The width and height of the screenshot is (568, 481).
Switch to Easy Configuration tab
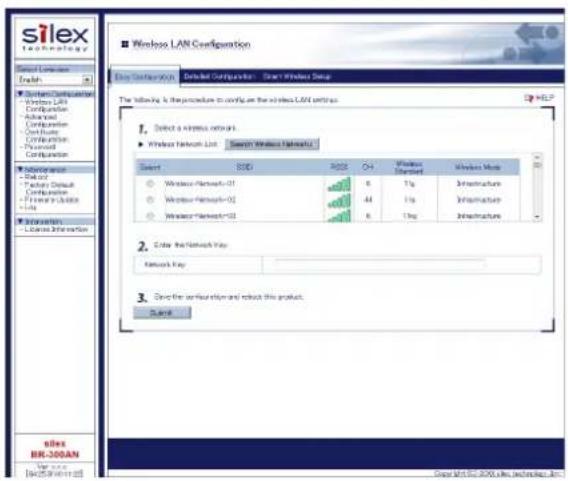(145, 77)
